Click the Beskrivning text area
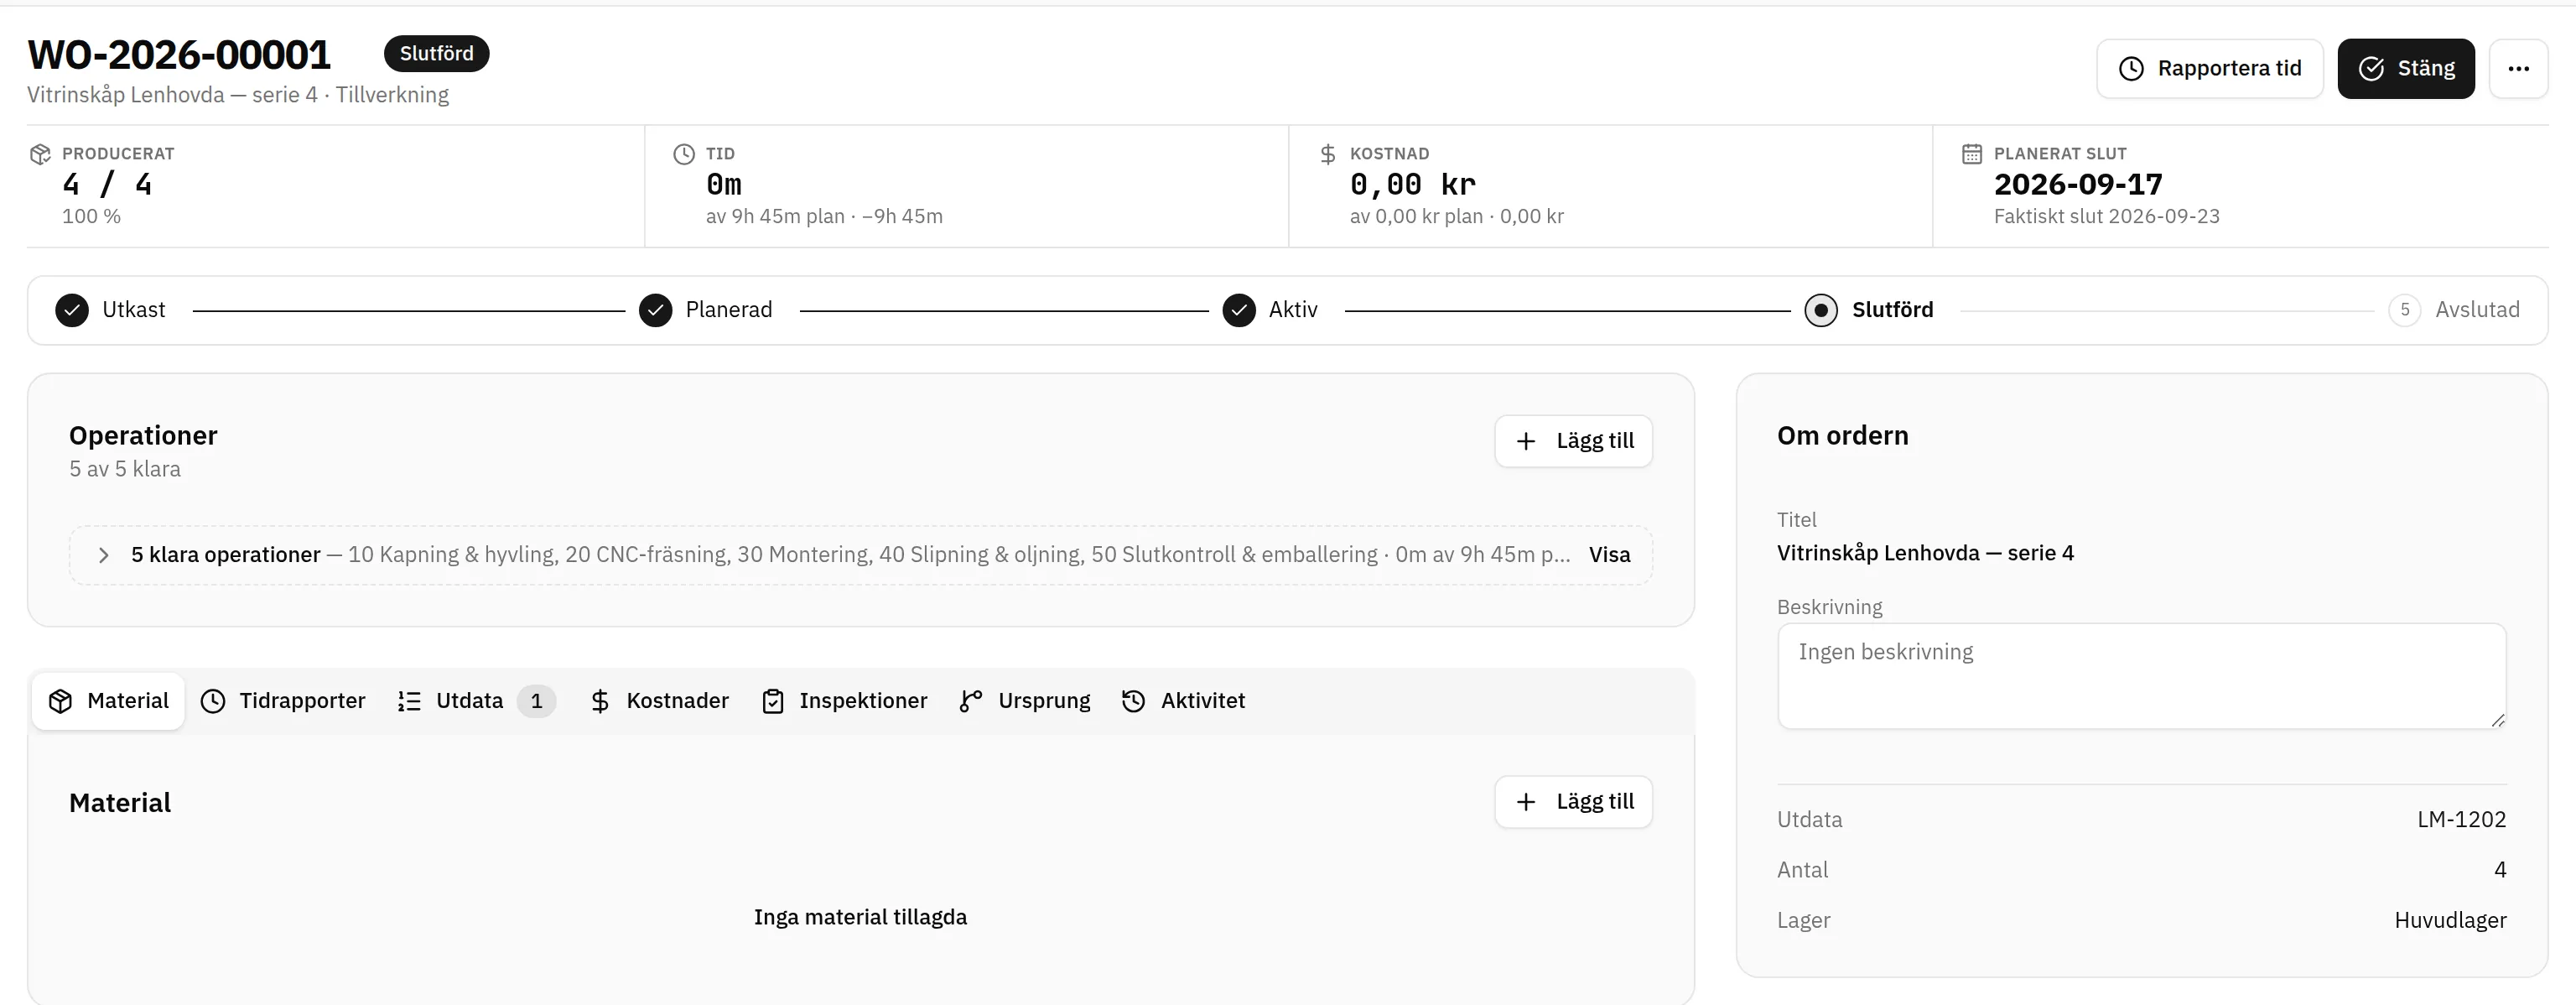Screen dimensions: 2576x1005 pos(2142,676)
